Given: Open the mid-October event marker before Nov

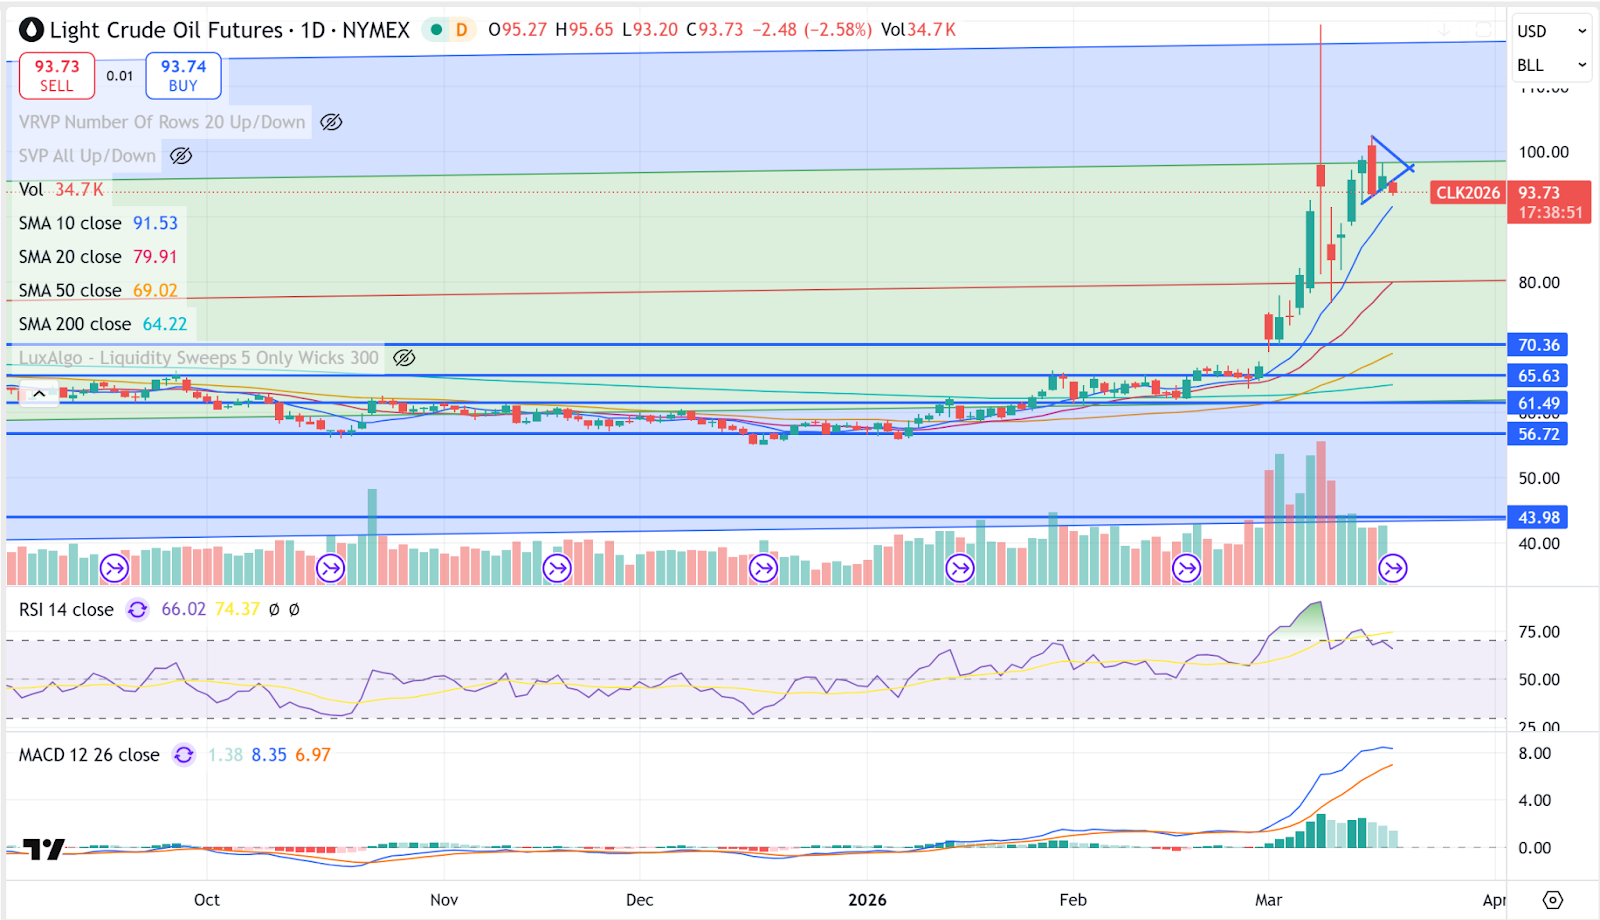Looking at the screenshot, I should pos(330,569).
